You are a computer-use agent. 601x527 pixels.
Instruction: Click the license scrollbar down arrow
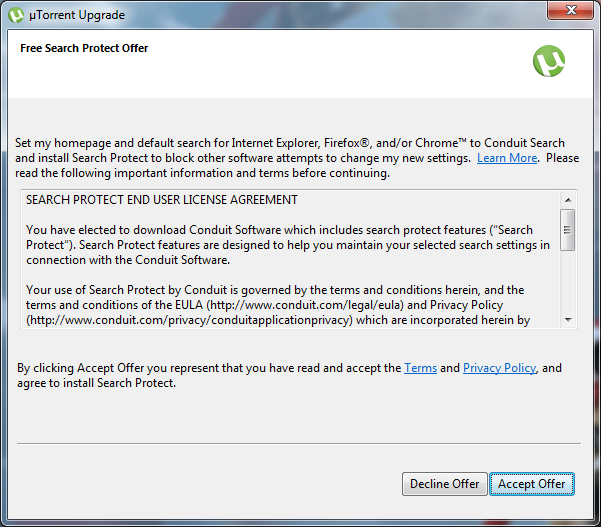point(568,320)
